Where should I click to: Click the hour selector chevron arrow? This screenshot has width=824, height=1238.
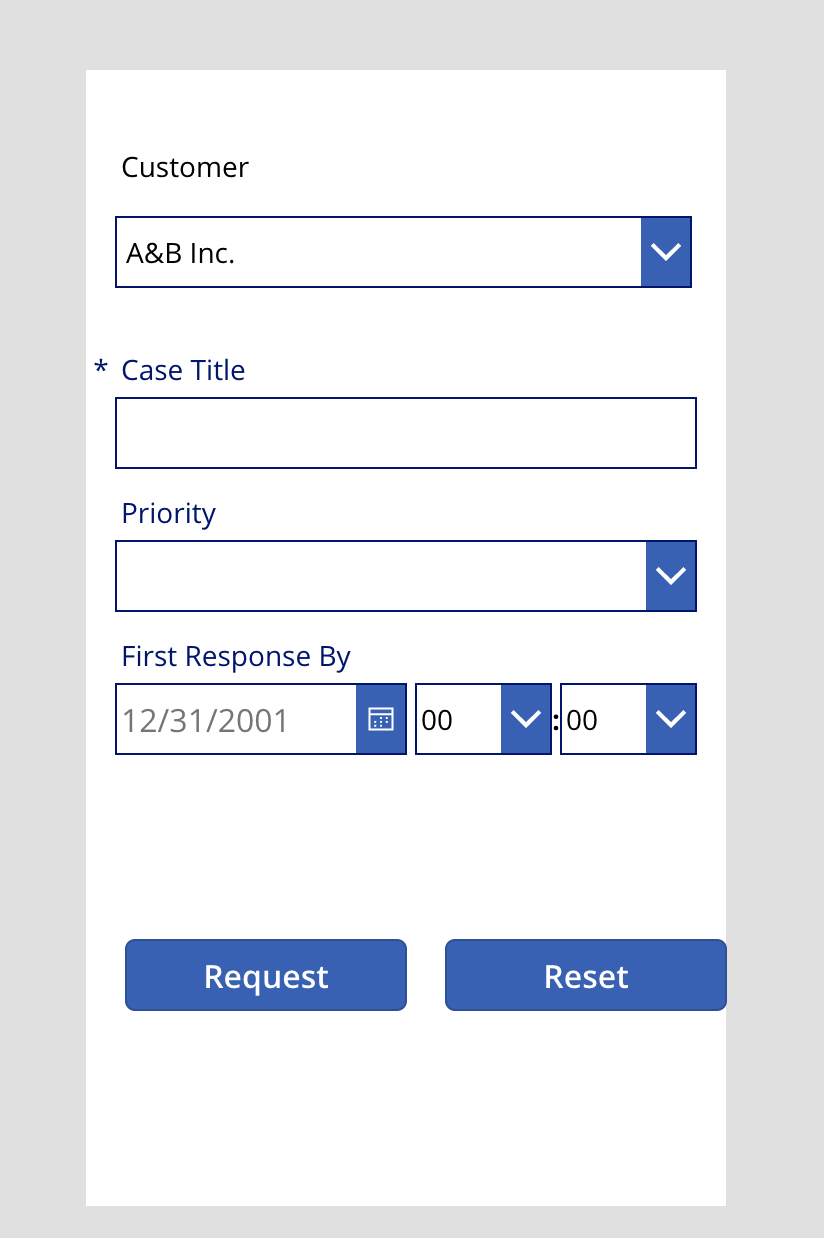pyautogui.click(x=526, y=719)
